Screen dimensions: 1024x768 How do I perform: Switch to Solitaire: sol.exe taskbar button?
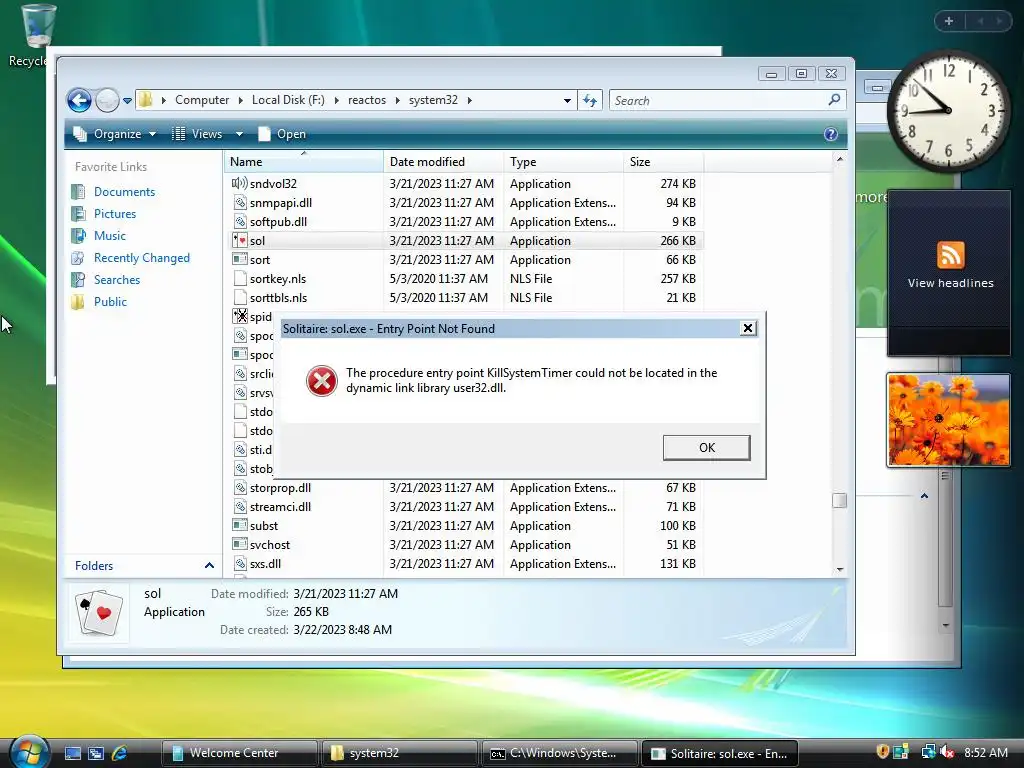720,753
